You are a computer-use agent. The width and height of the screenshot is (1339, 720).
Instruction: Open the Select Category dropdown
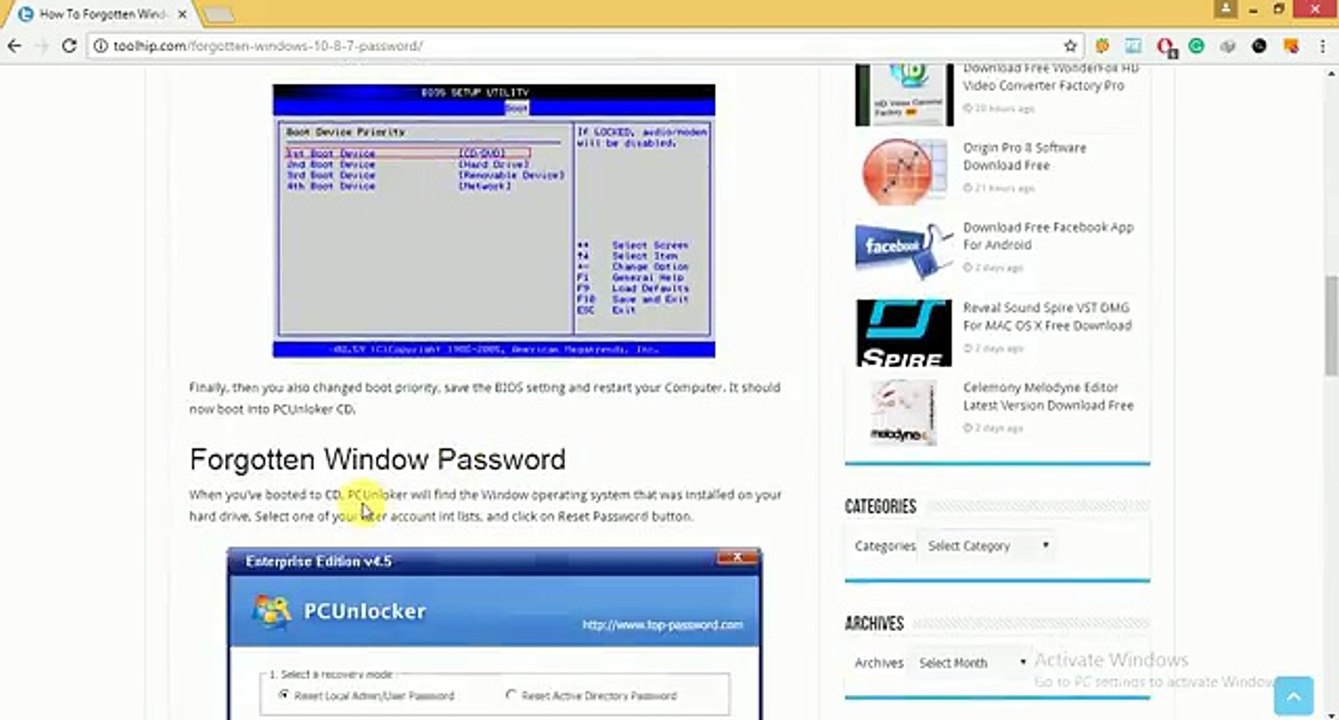coord(988,546)
